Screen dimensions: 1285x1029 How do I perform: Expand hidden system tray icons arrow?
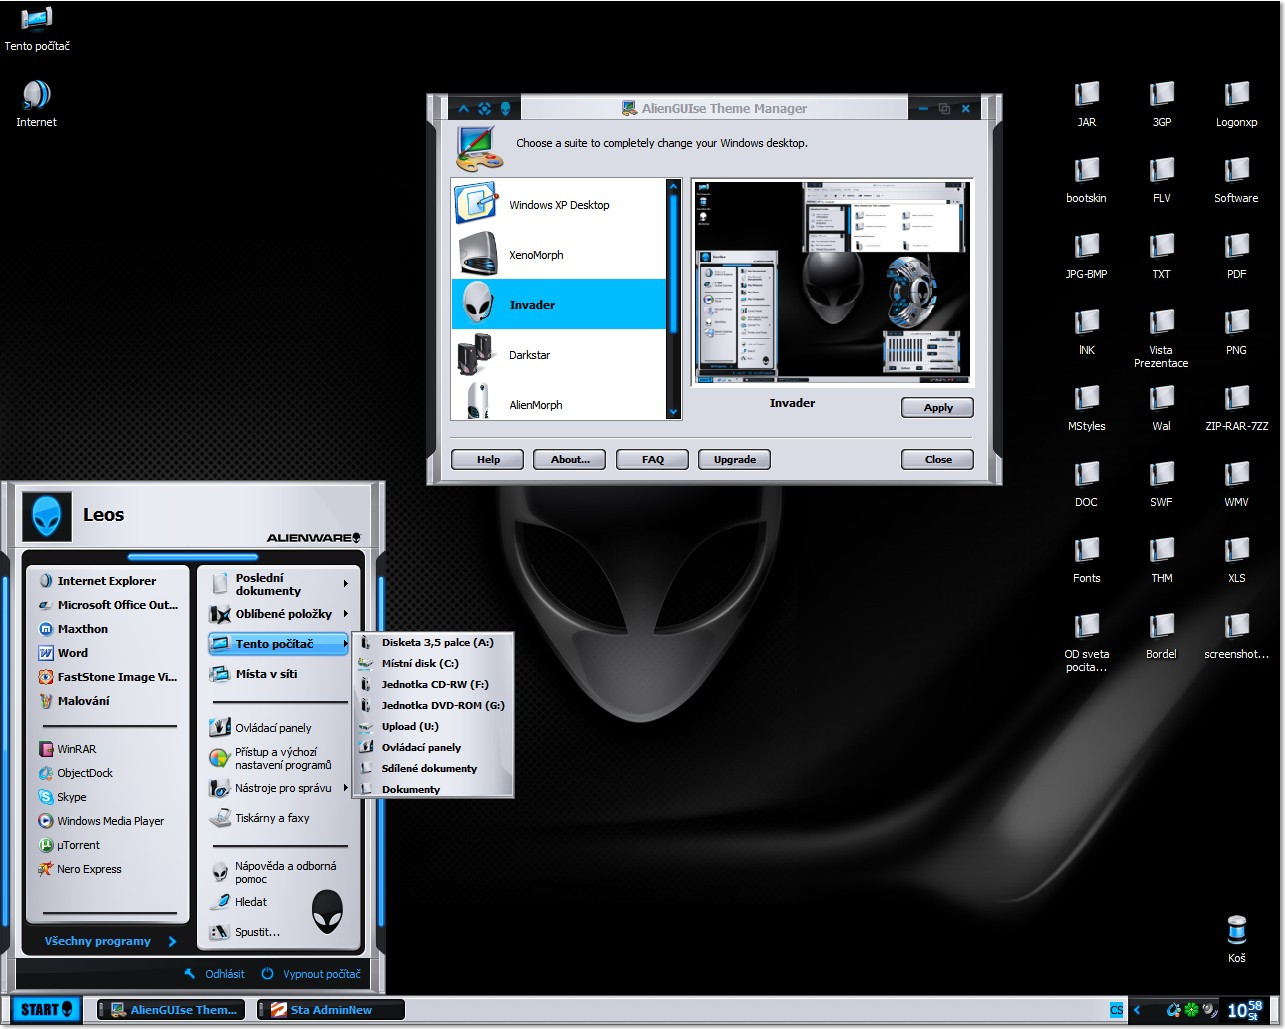(x=1137, y=1010)
